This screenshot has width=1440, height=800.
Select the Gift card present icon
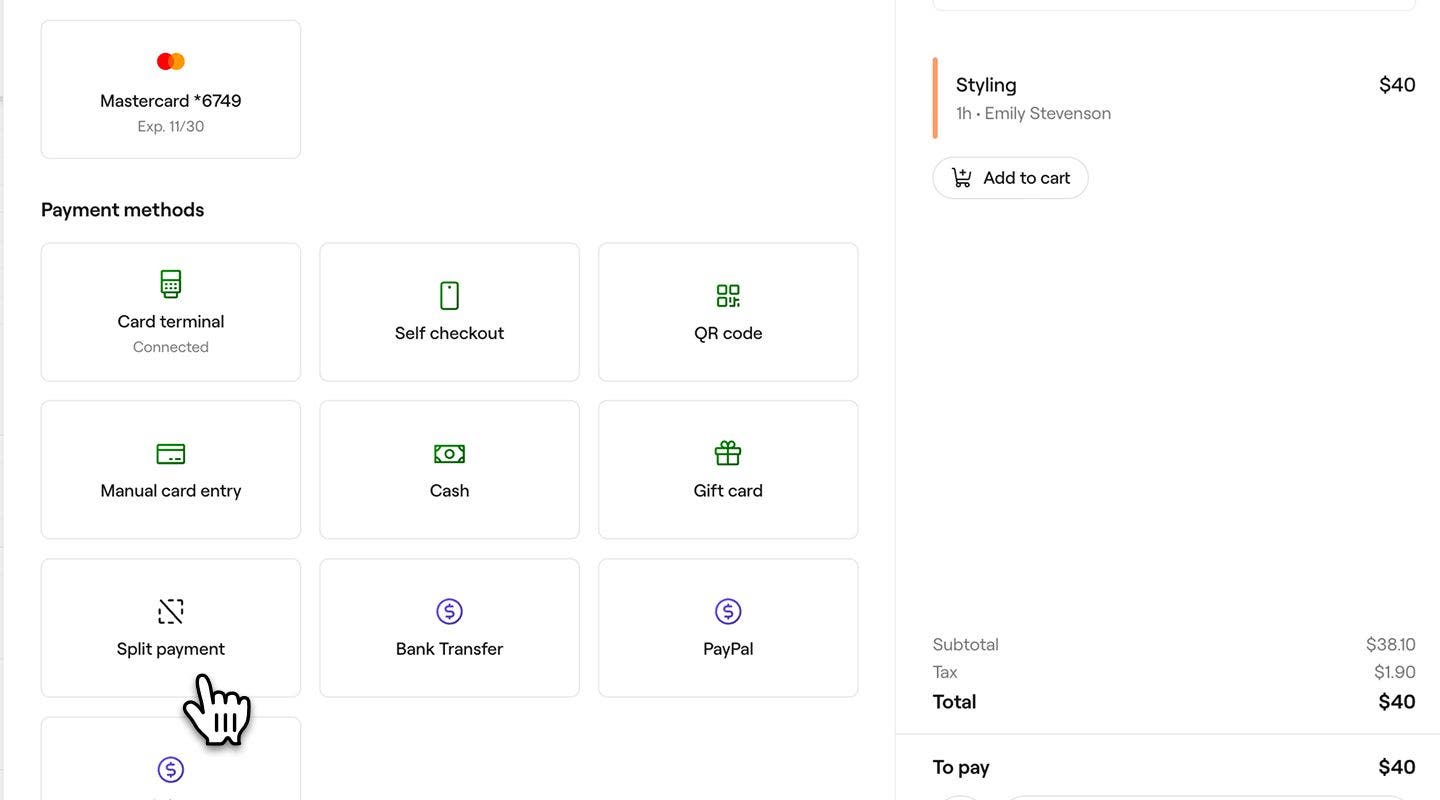(x=728, y=454)
